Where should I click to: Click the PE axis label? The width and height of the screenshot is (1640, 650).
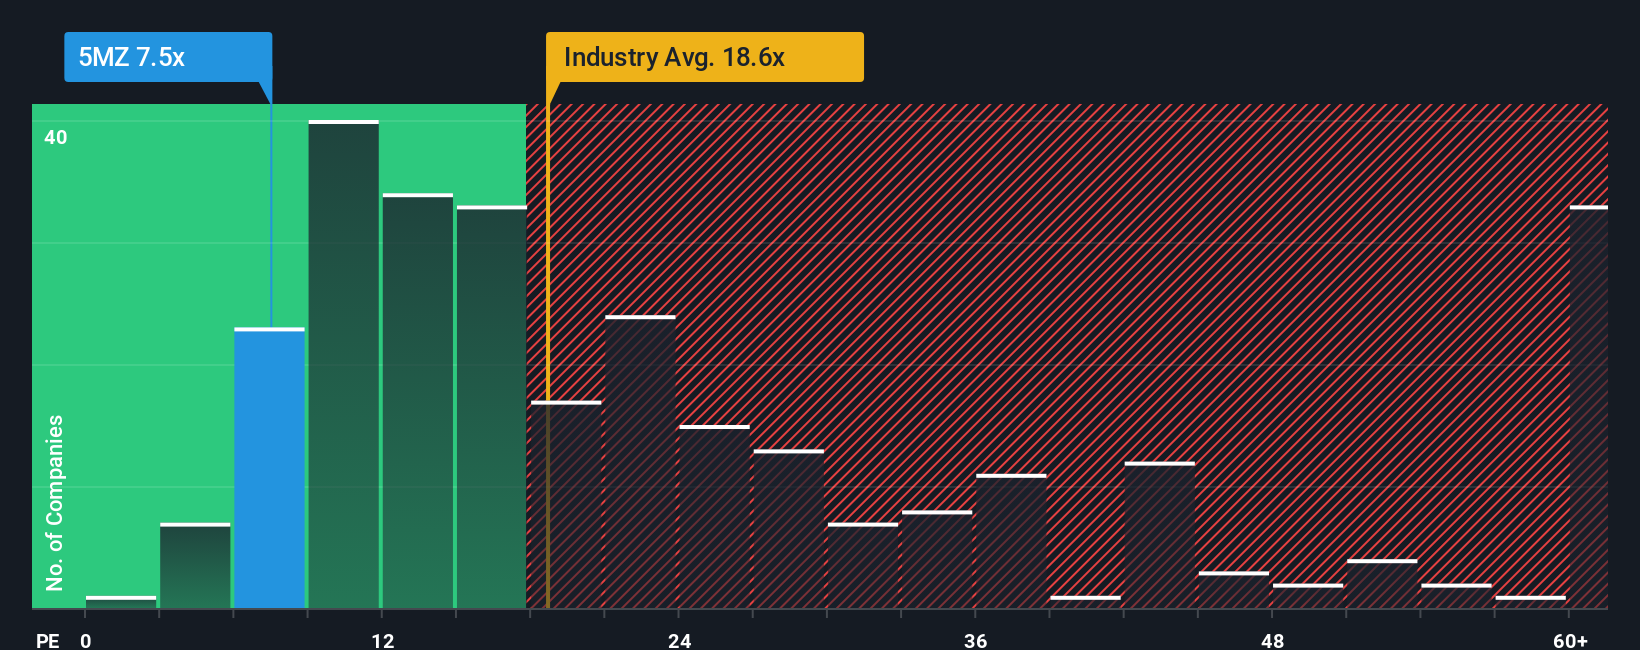pos(48,640)
